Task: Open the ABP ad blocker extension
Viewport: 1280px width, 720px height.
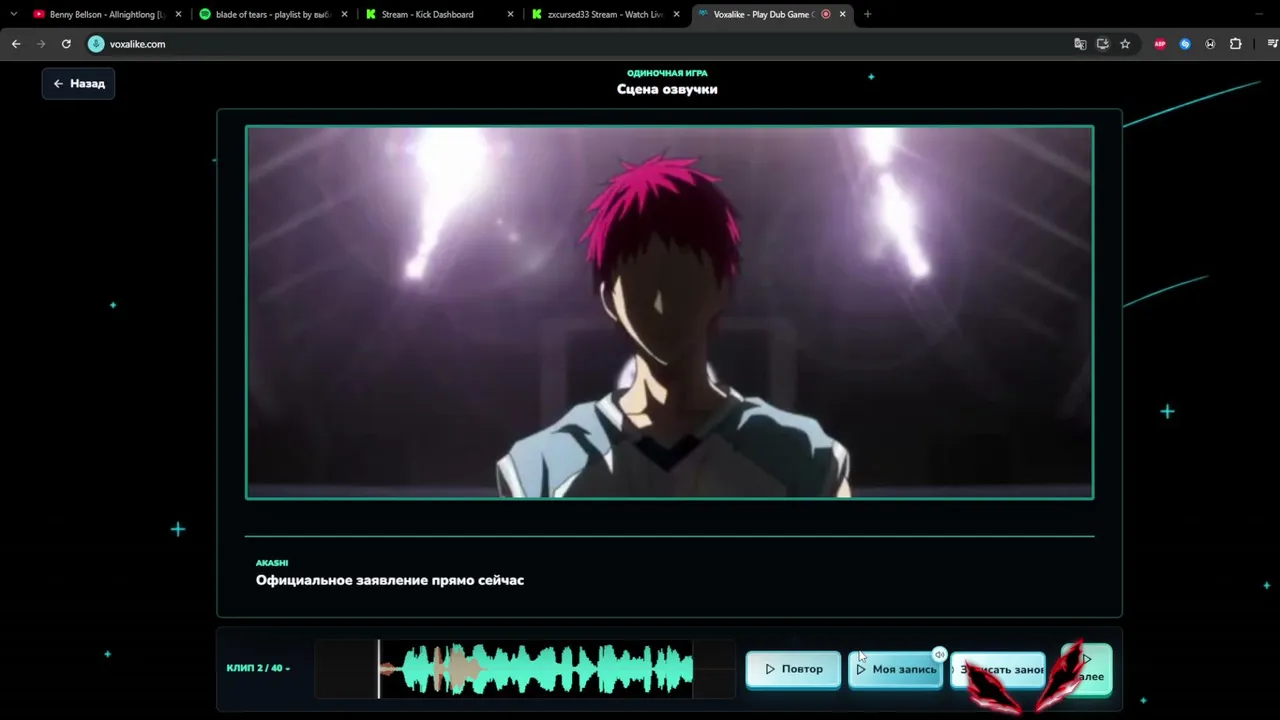Action: (x=1160, y=44)
